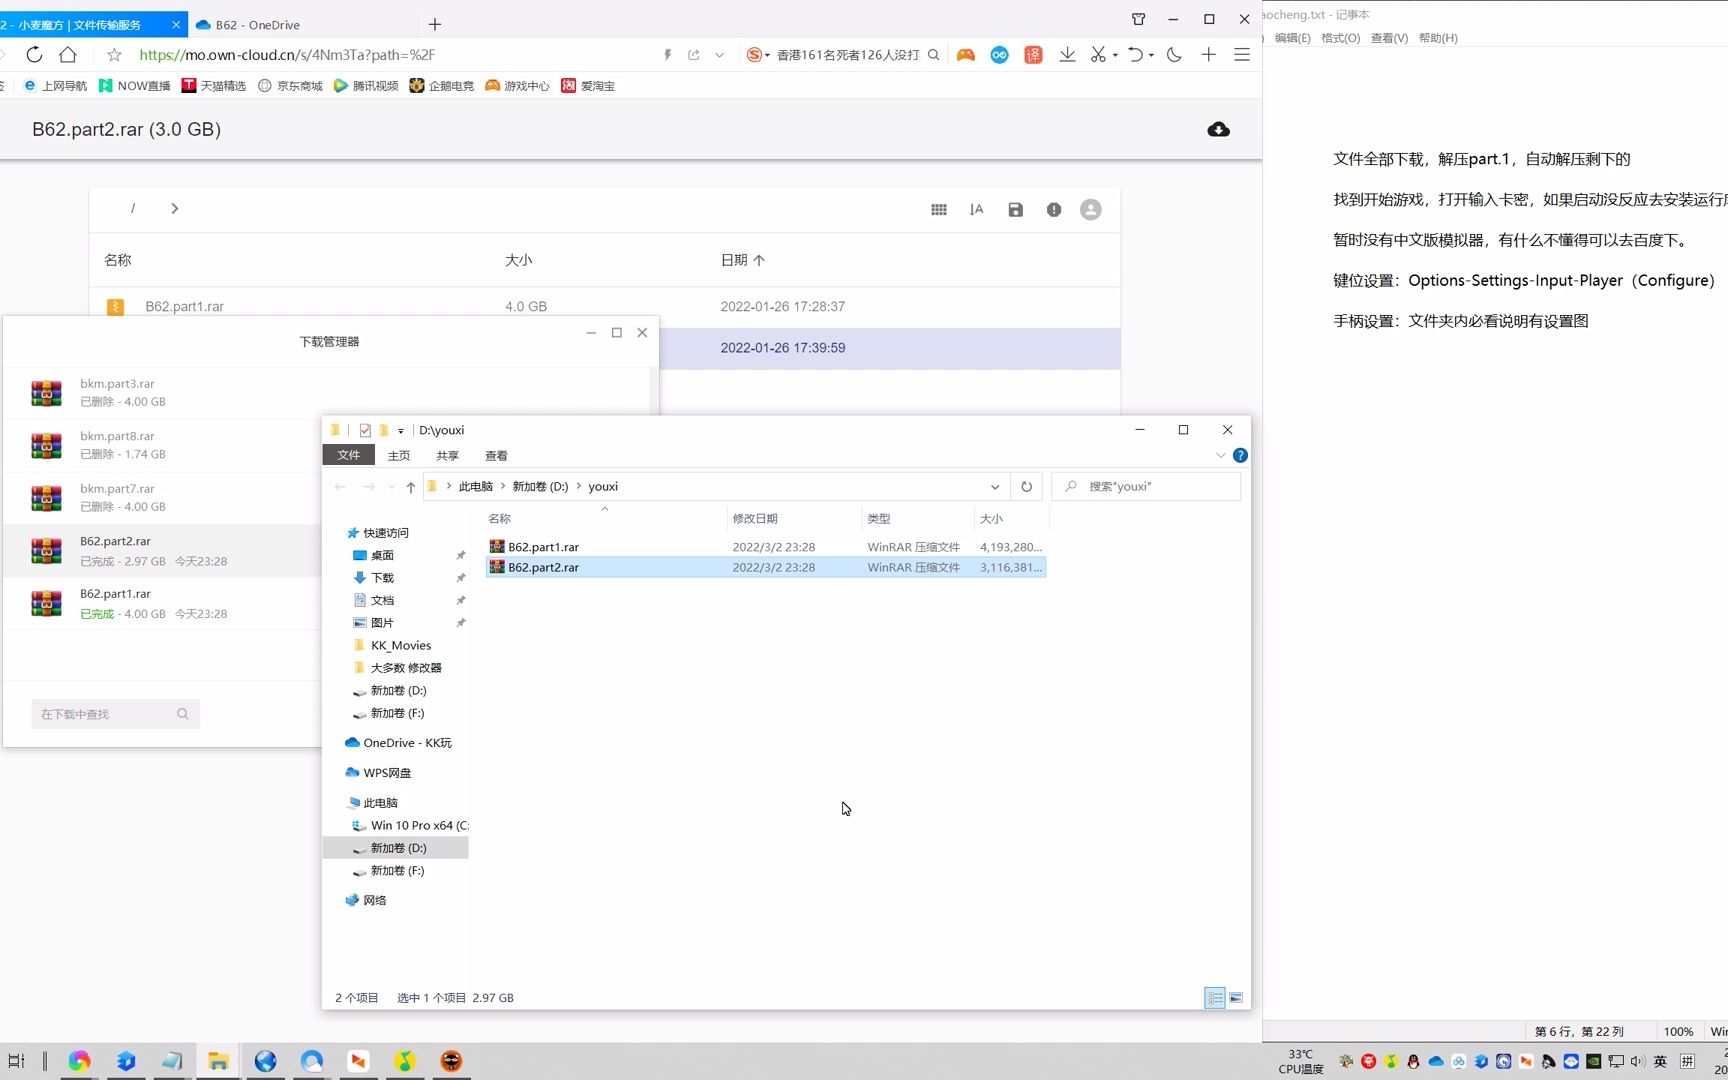Open 腾讯视频 bookmark
This screenshot has height=1080, width=1728.
pyautogui.click(x=366, y=86)
